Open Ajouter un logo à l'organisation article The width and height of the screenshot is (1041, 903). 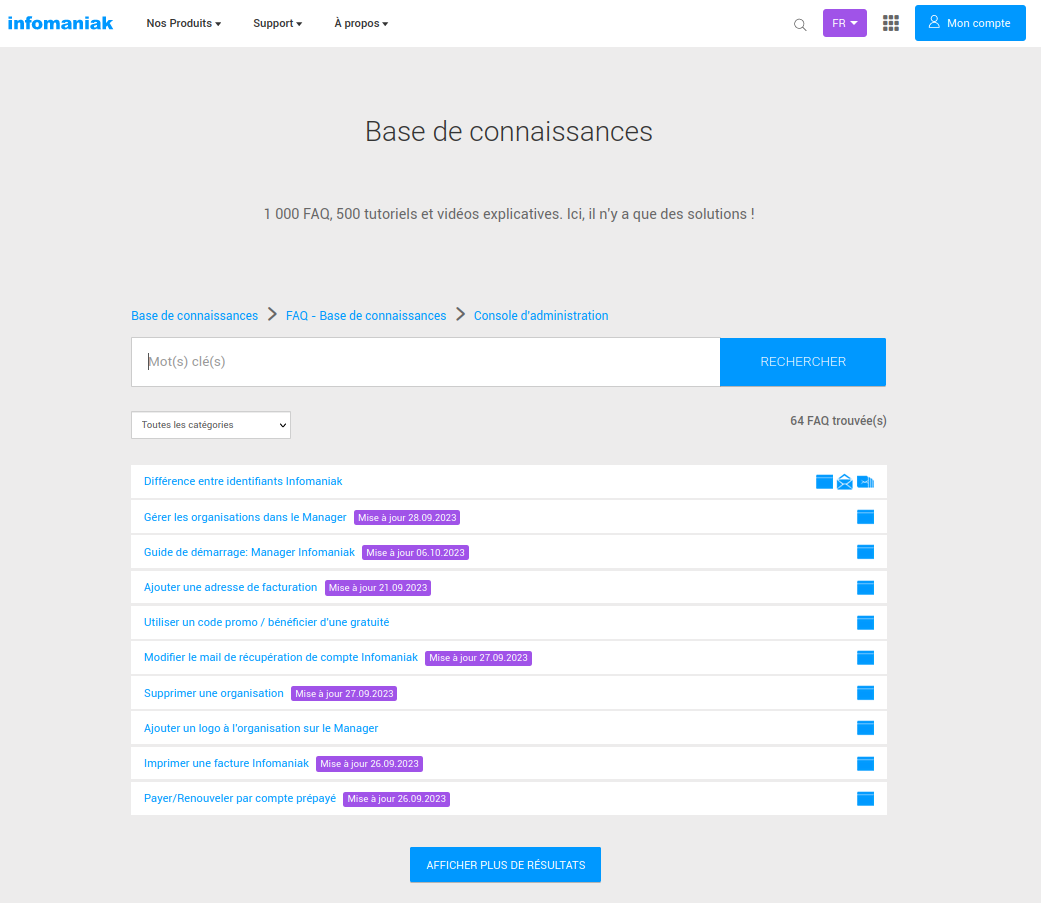pos(261,728)
